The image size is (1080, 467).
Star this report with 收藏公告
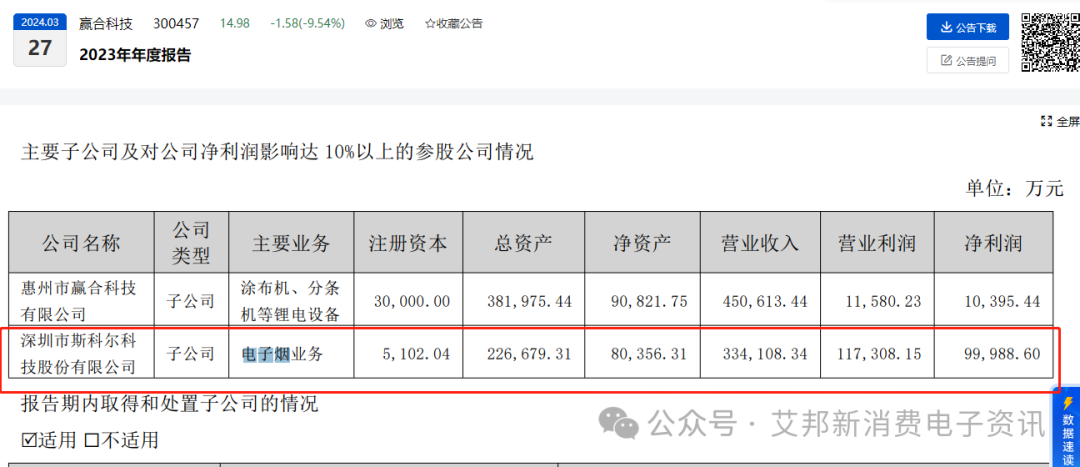coord(454,23)
